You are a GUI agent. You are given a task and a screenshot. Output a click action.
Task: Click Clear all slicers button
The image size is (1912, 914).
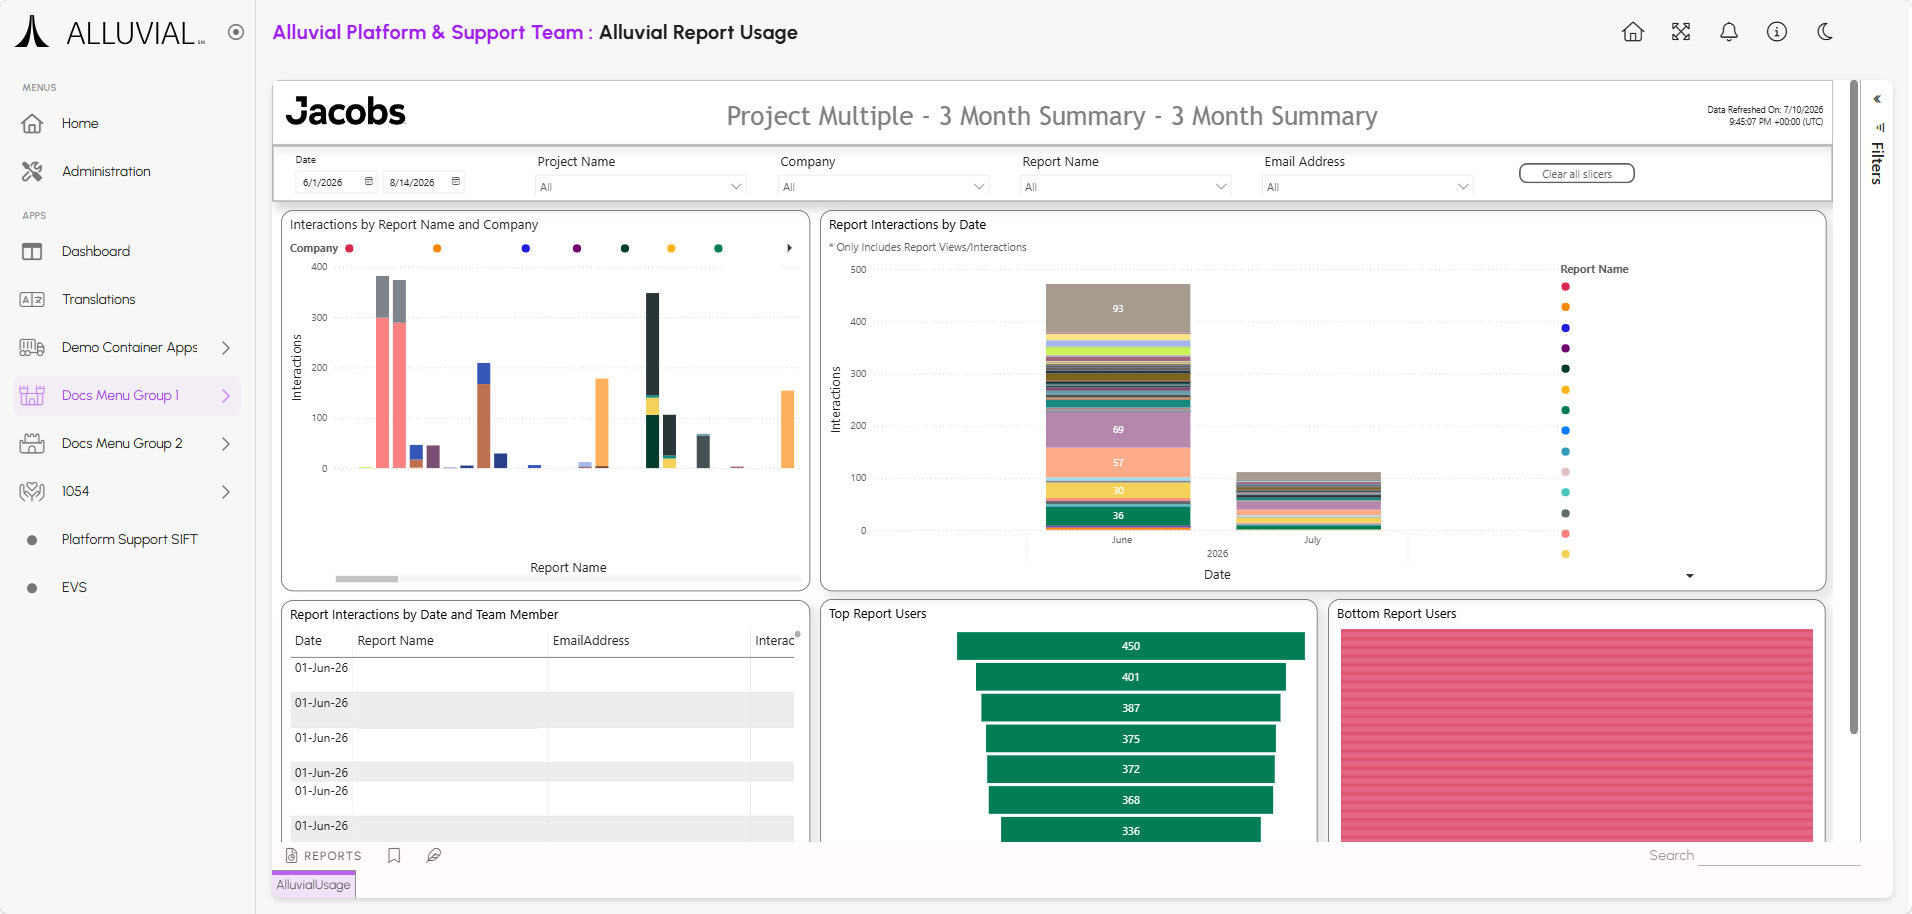click(1576, 174)
